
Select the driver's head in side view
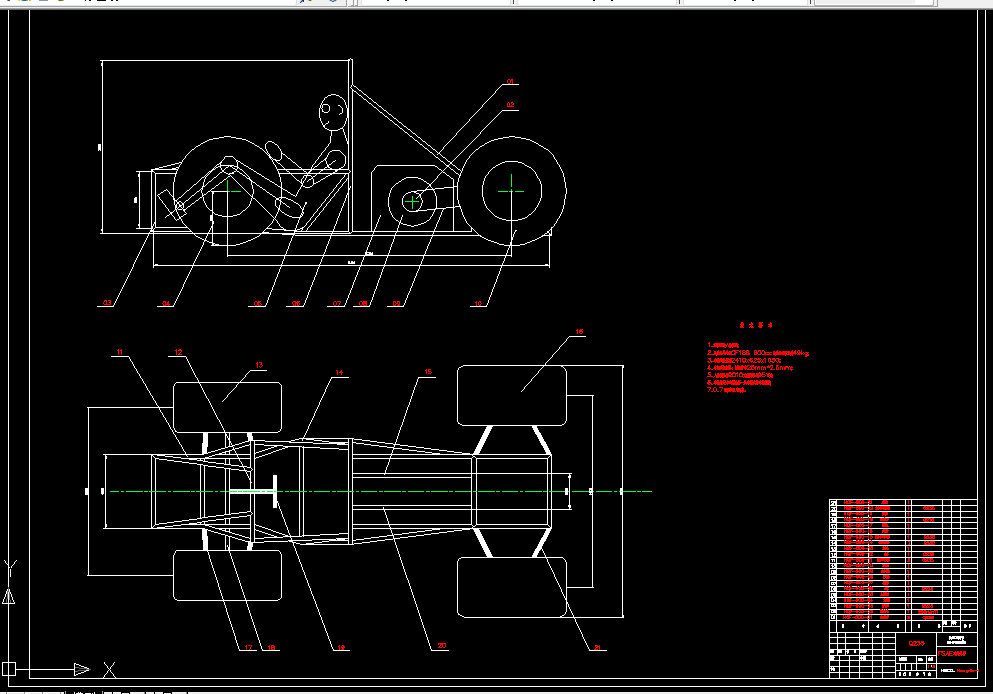pyautogui.click(x=333, y=112)
